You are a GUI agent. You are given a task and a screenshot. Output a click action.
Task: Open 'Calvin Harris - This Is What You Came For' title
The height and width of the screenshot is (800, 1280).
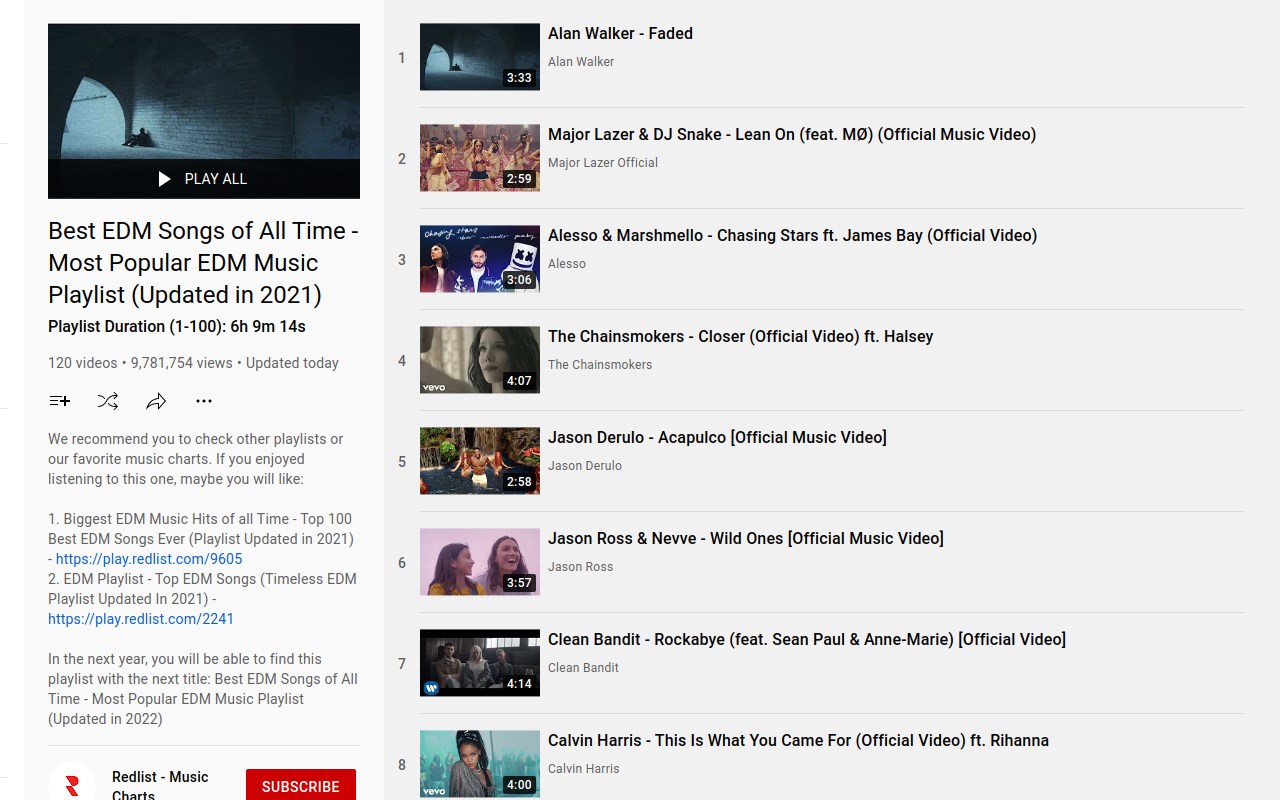click(798, 740)
